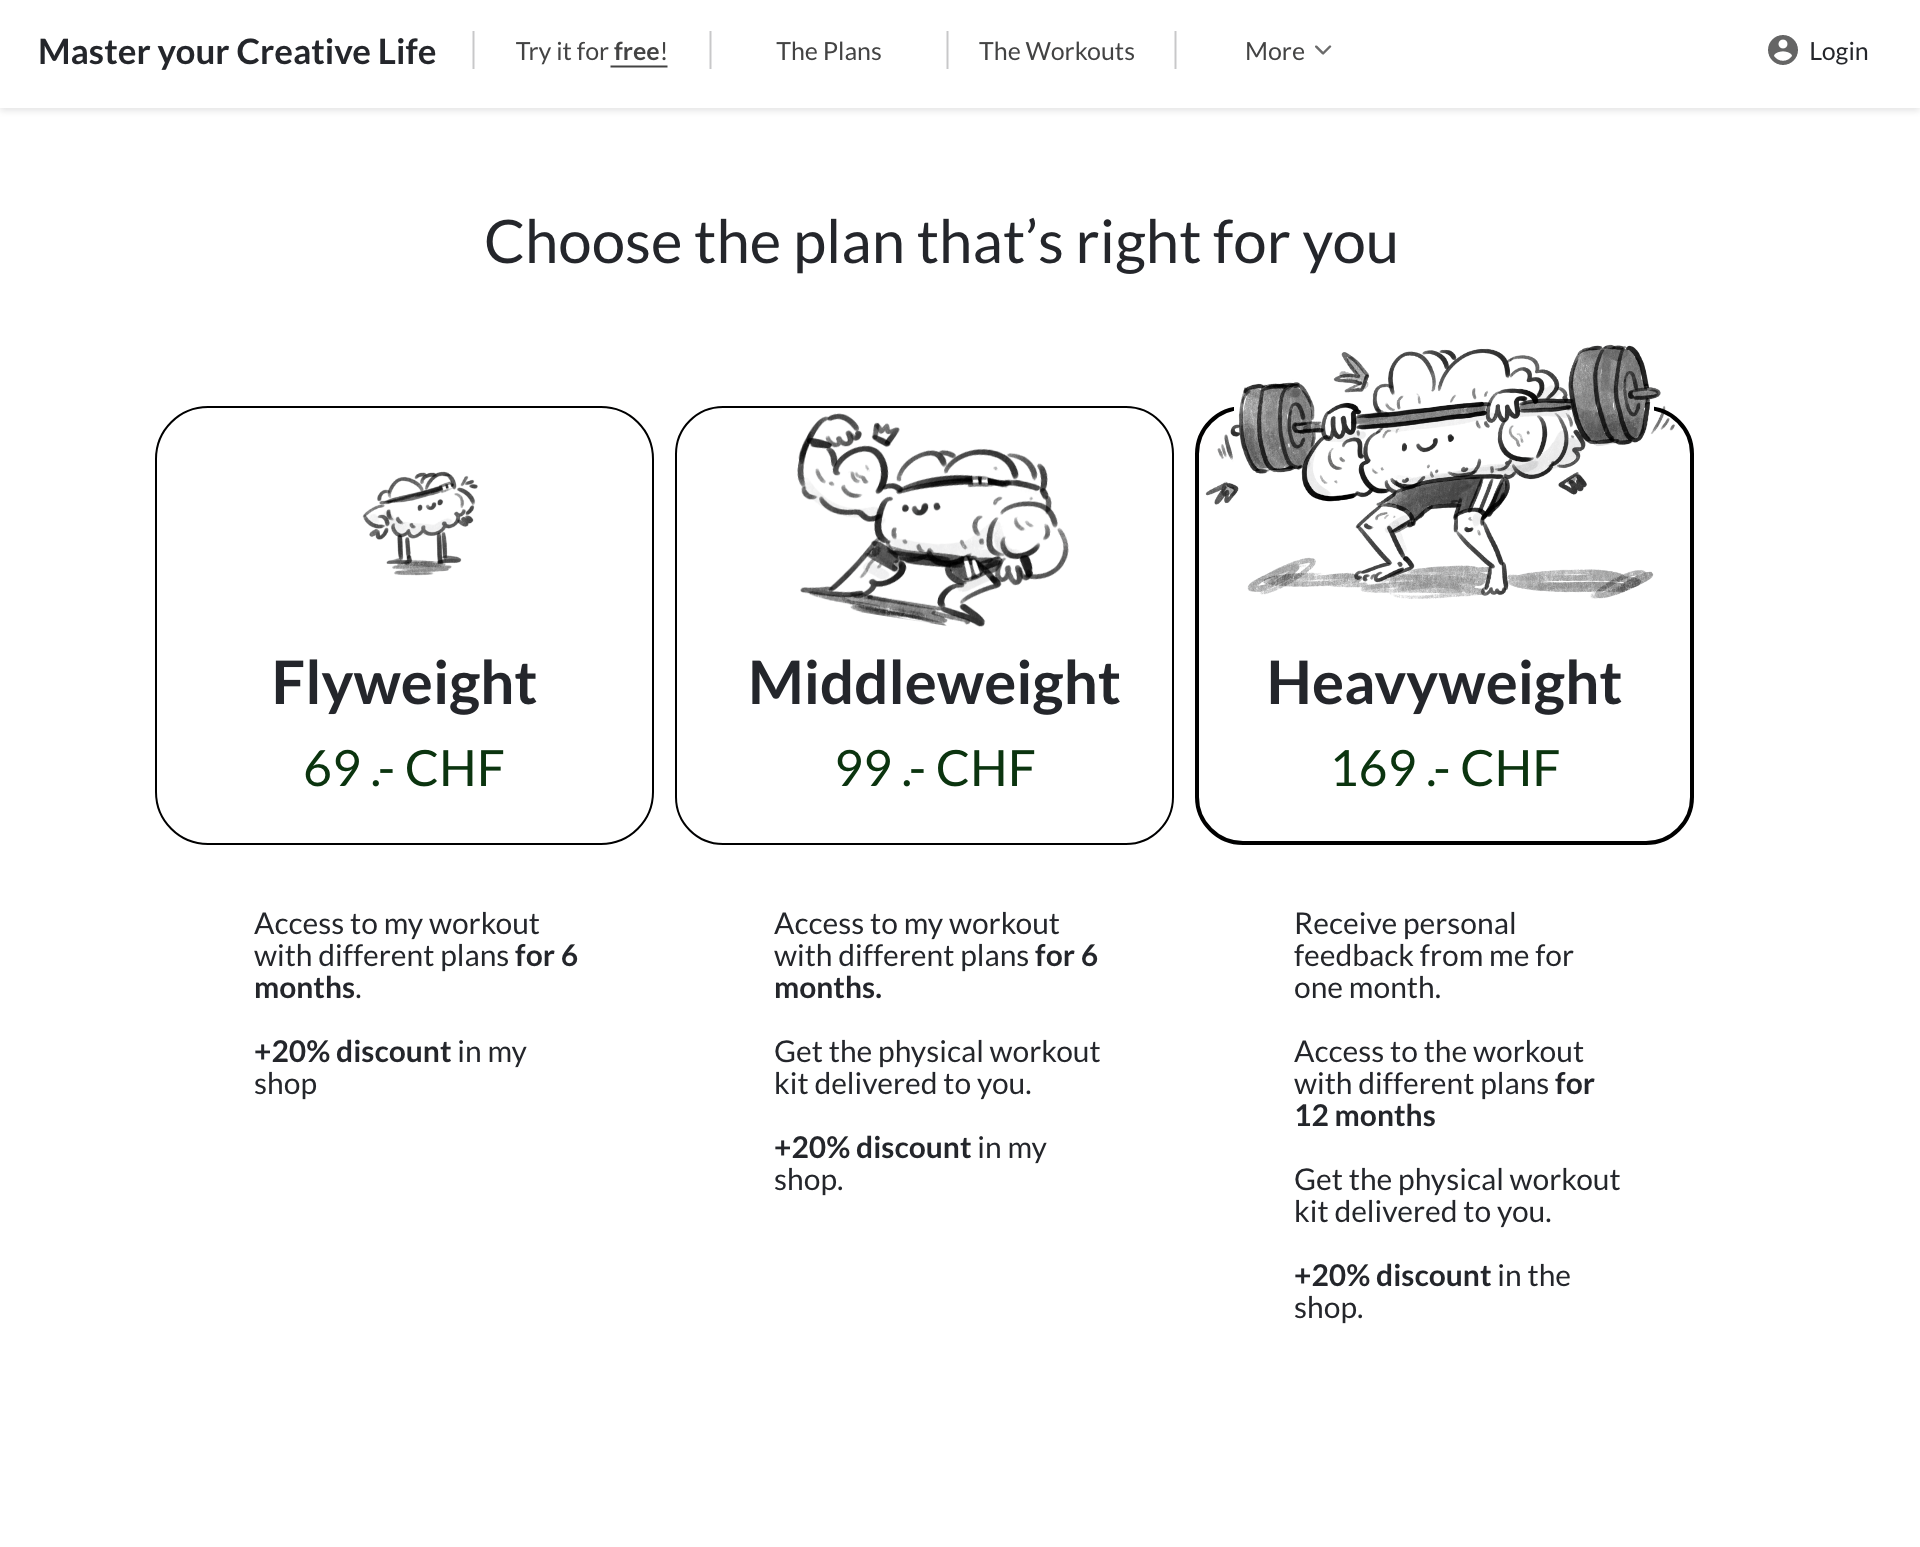Click the 169 .- CHF price
Image resolution: width=1920 pixels, height=1547 pixels.
(x=1444, y=768)
